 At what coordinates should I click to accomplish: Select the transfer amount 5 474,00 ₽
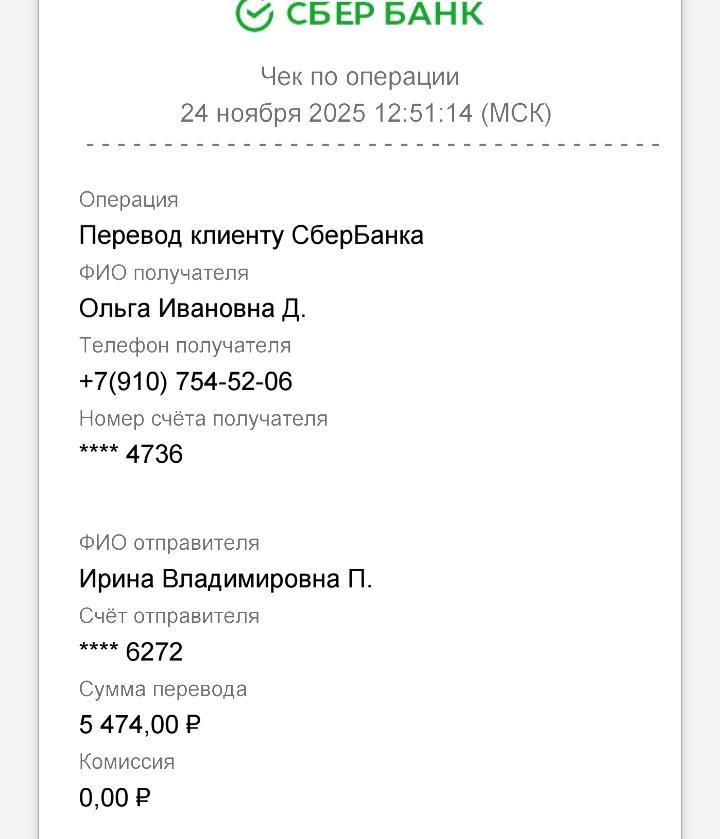(140, 725)
